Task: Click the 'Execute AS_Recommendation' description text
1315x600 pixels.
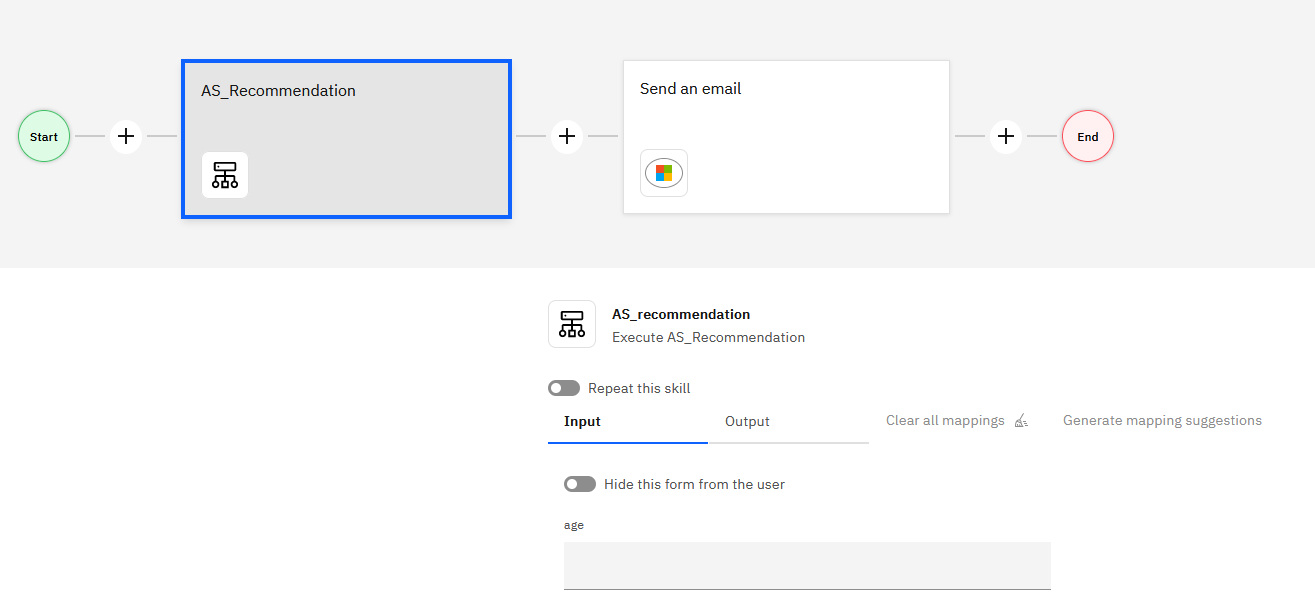Action: pyautogui.click(x=708, y=337)
